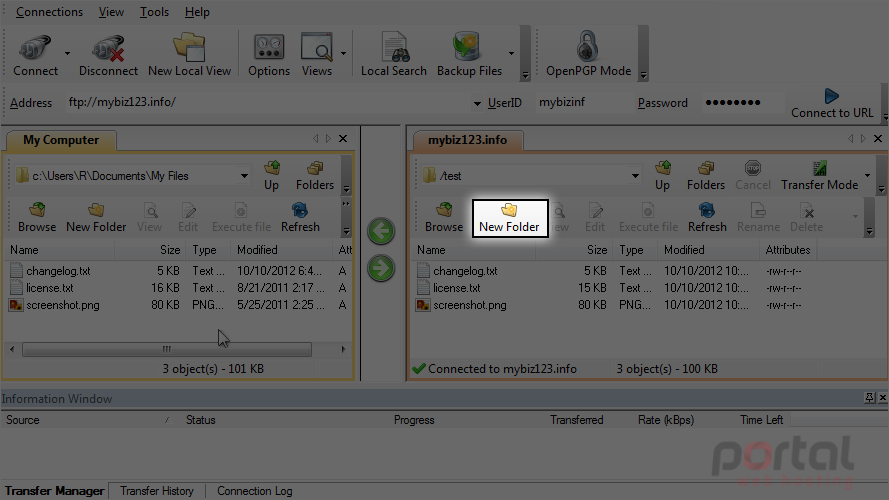Screen dimensions: 889x500
Task: Pin the Information Window
Action: tap(869, 398)
